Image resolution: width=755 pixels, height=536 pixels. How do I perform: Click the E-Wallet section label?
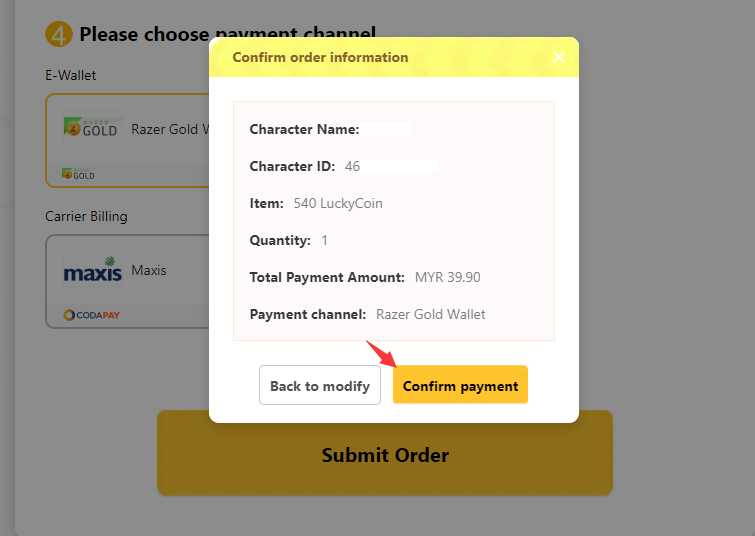coord(70,75)
